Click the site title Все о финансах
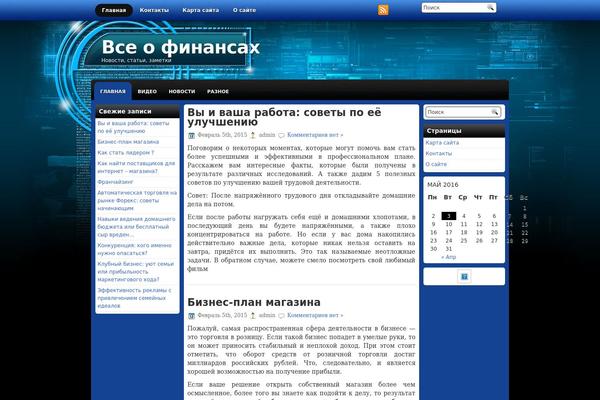Screen dimensions: 600x400 (x=181, y=47)
